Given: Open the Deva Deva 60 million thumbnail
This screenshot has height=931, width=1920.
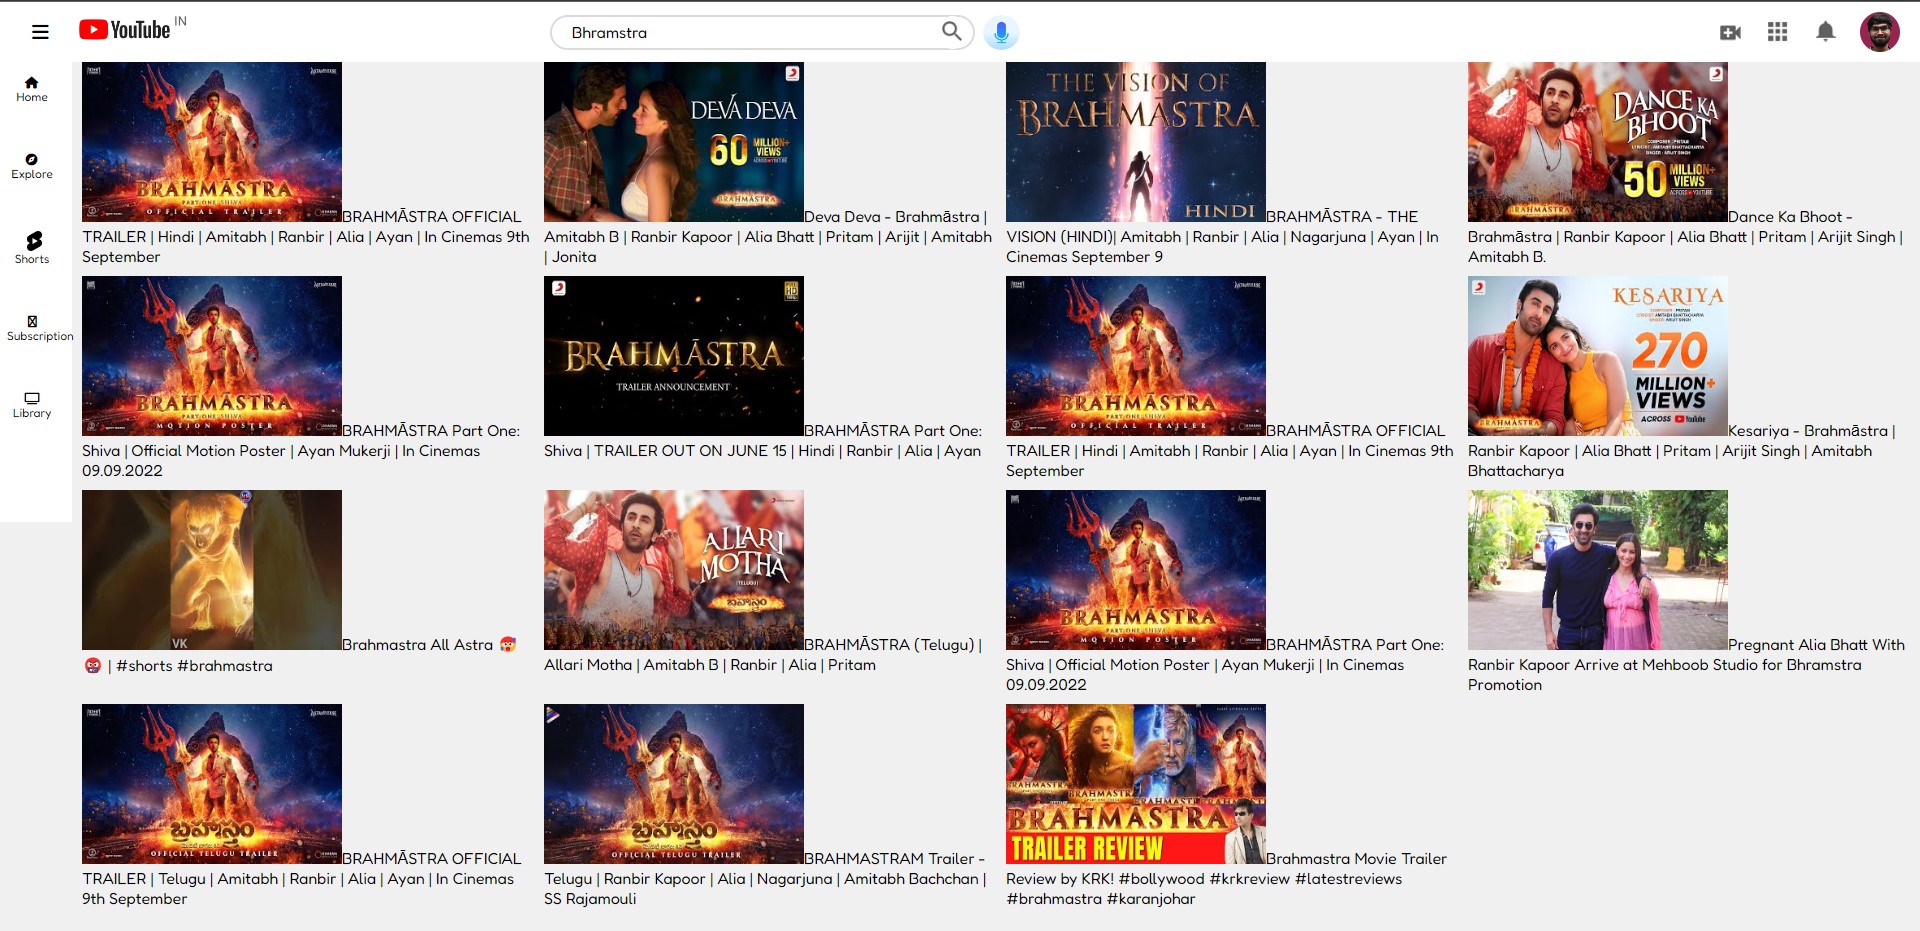Looking at the screenshot, I should [x=673, y=142].
